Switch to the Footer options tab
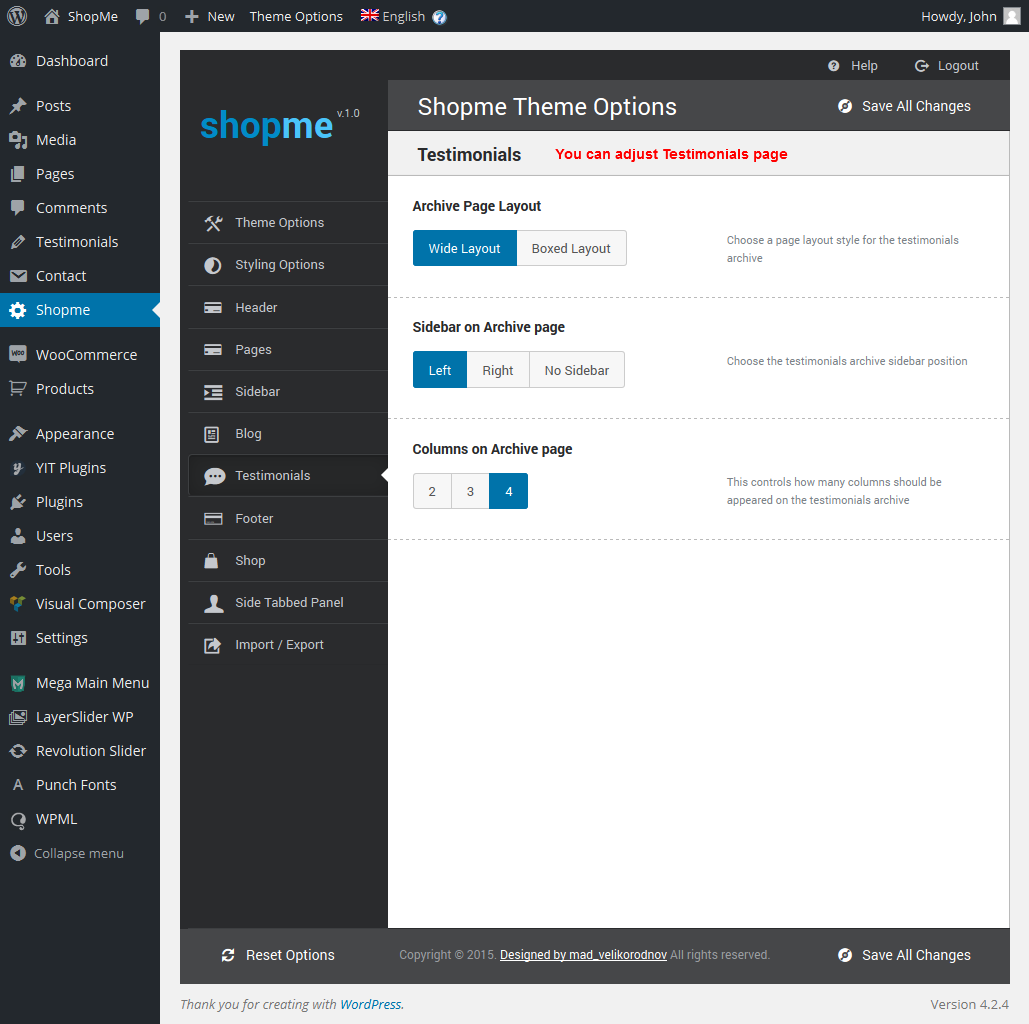 pyautogui.click(x=254, y=519)
